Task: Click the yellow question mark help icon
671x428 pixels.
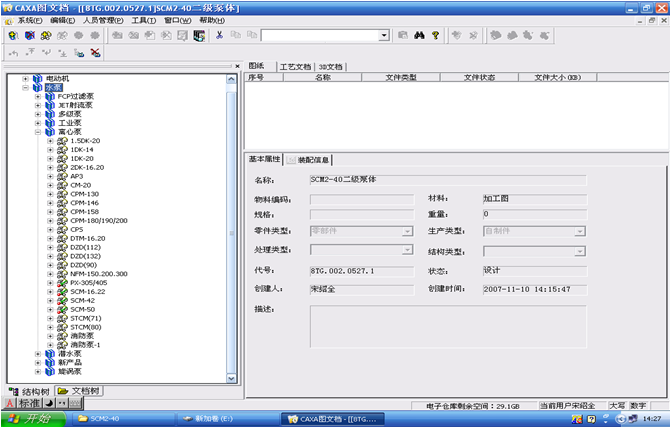Action: pos(435,35)
